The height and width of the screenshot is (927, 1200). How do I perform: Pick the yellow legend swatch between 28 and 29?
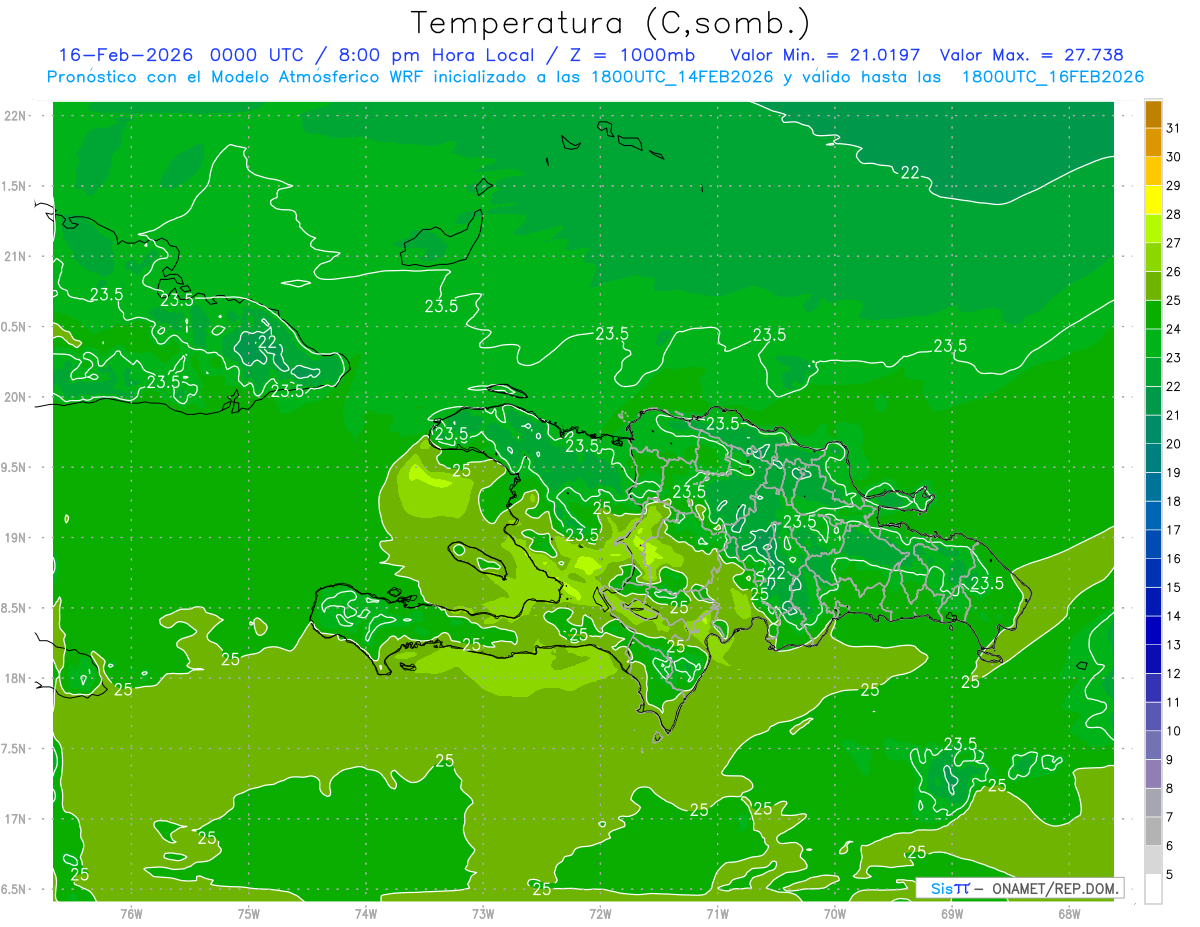click(x=1153, y=200)
